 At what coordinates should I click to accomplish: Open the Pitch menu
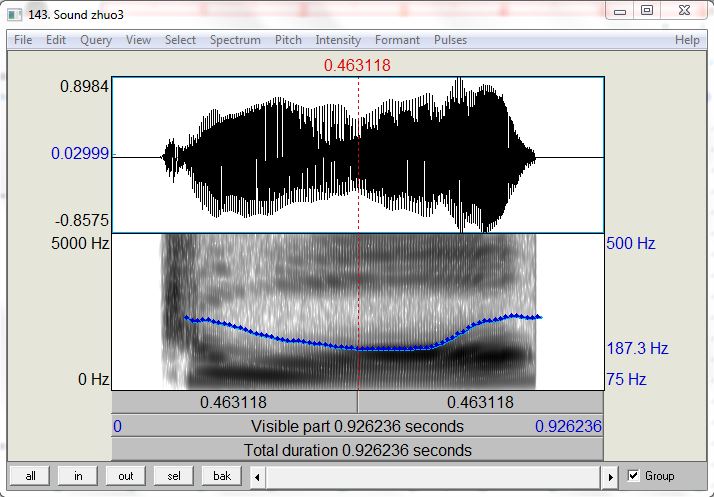click(288, 40)
